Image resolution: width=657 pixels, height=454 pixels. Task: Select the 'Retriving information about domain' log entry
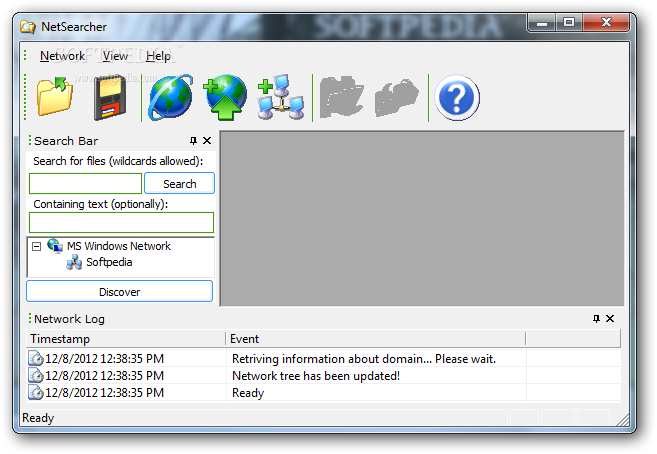coord(323,359)
